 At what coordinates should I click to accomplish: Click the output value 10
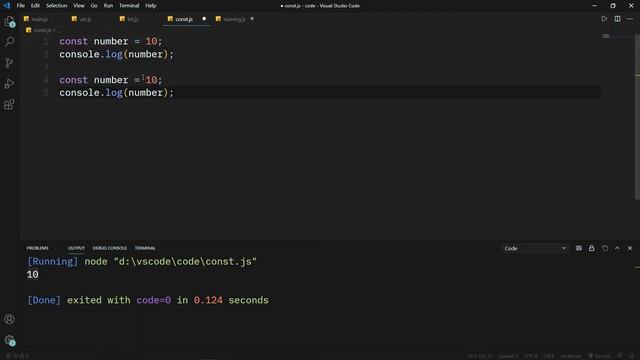[x=33, y=275]
